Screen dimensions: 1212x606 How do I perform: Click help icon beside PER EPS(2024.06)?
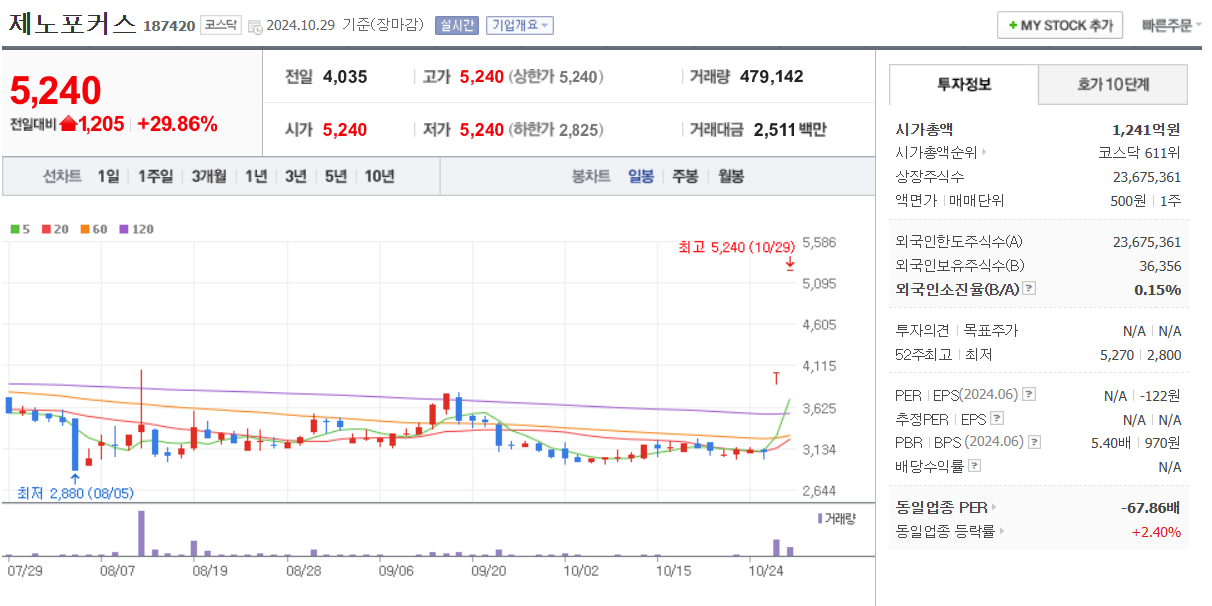pyautogui.click(x=1029, y=395)
